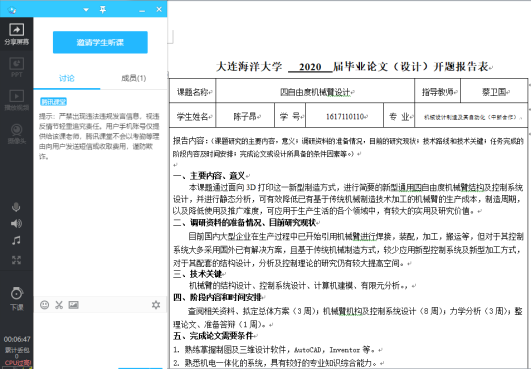Click the 四自由度机械臂设计 table cell
This screenshot has width=531, height=369.
tap(315, 91)
